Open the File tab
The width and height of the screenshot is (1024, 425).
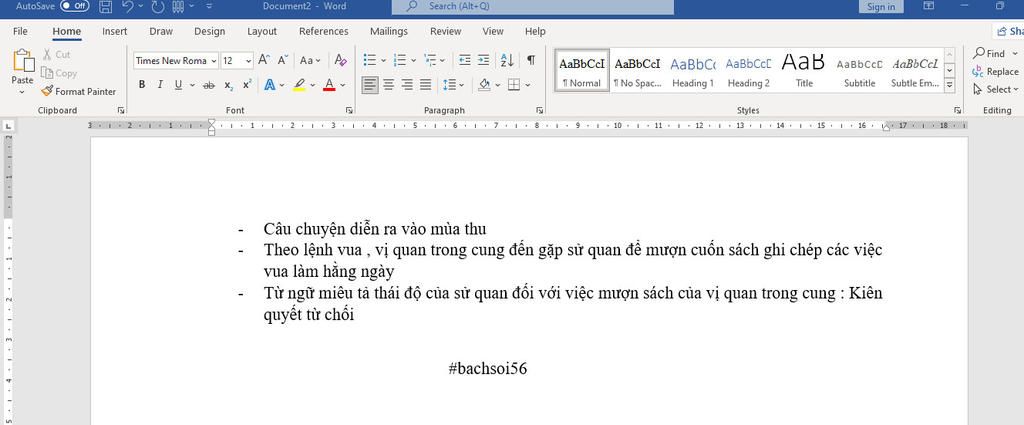point(20,31)
